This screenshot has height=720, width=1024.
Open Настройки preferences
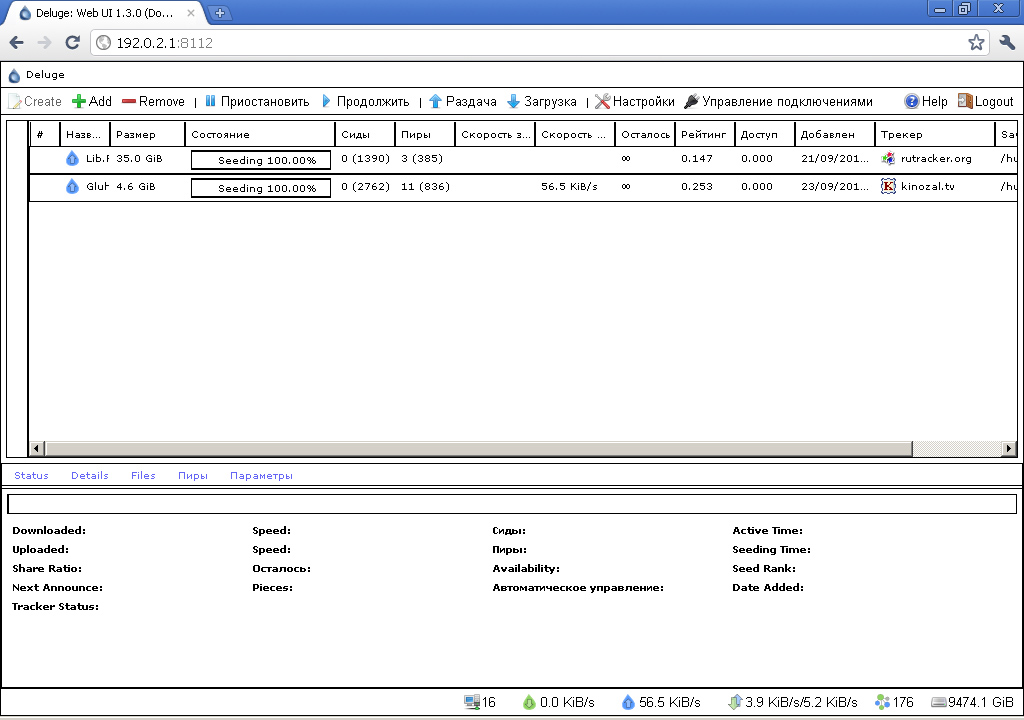coord(635,101)
